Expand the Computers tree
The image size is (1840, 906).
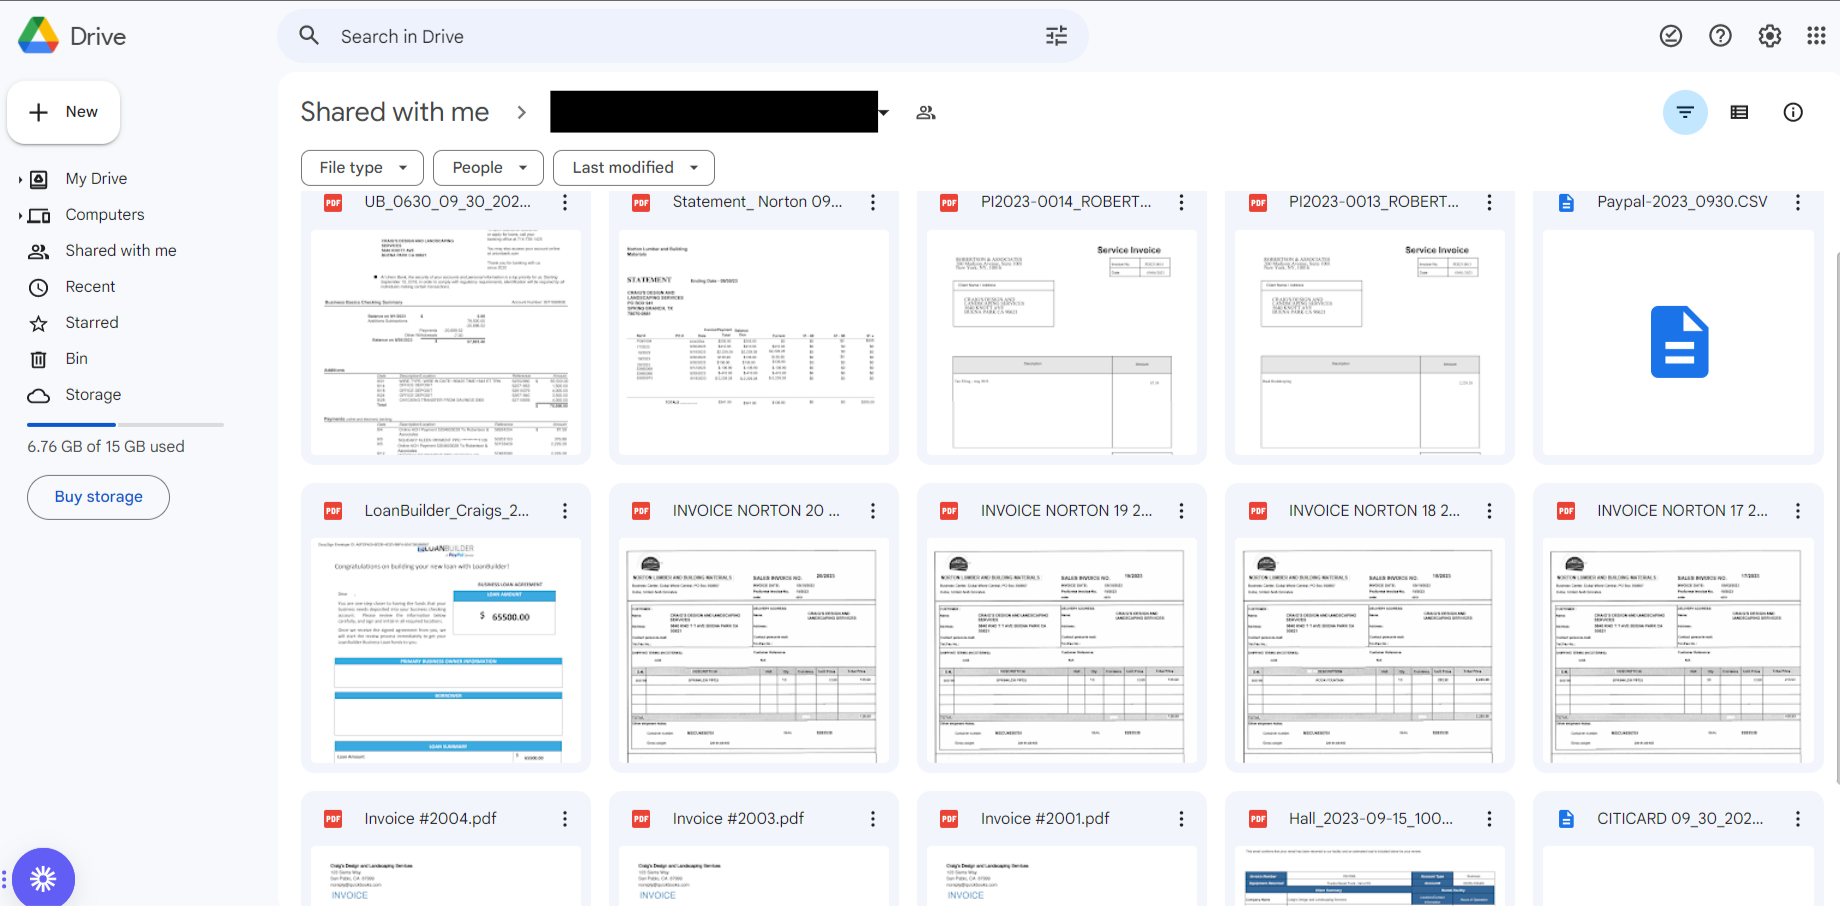pyautogui.click(x=20, y=215)
